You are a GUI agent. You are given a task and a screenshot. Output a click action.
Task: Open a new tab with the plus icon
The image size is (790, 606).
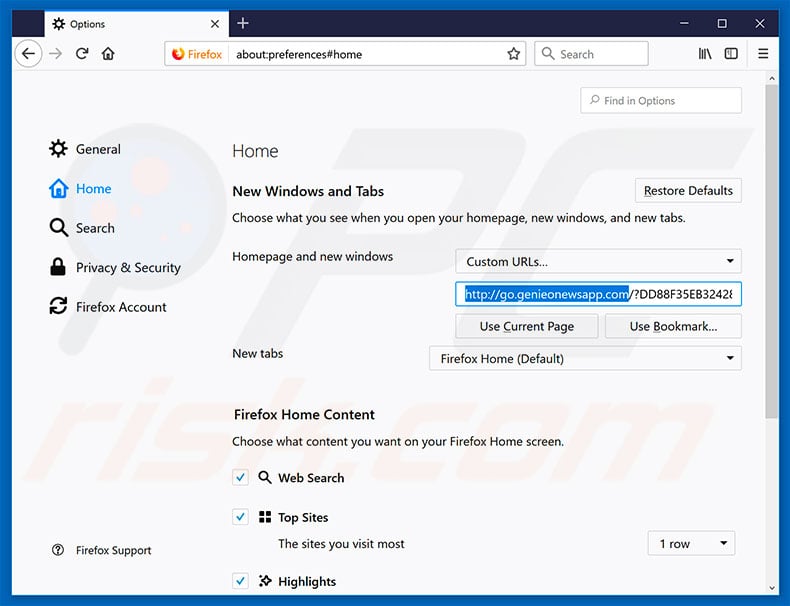click(x=243, y=23)
